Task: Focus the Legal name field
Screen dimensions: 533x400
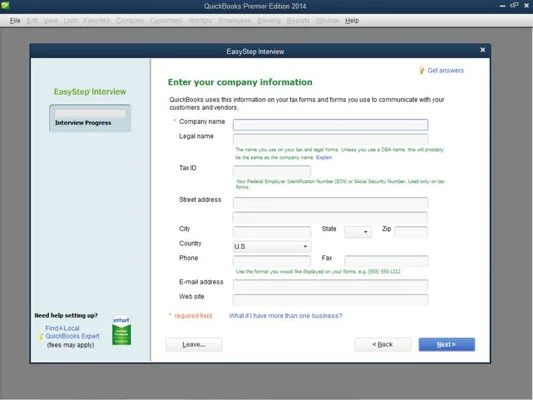Action: [330, 139]
